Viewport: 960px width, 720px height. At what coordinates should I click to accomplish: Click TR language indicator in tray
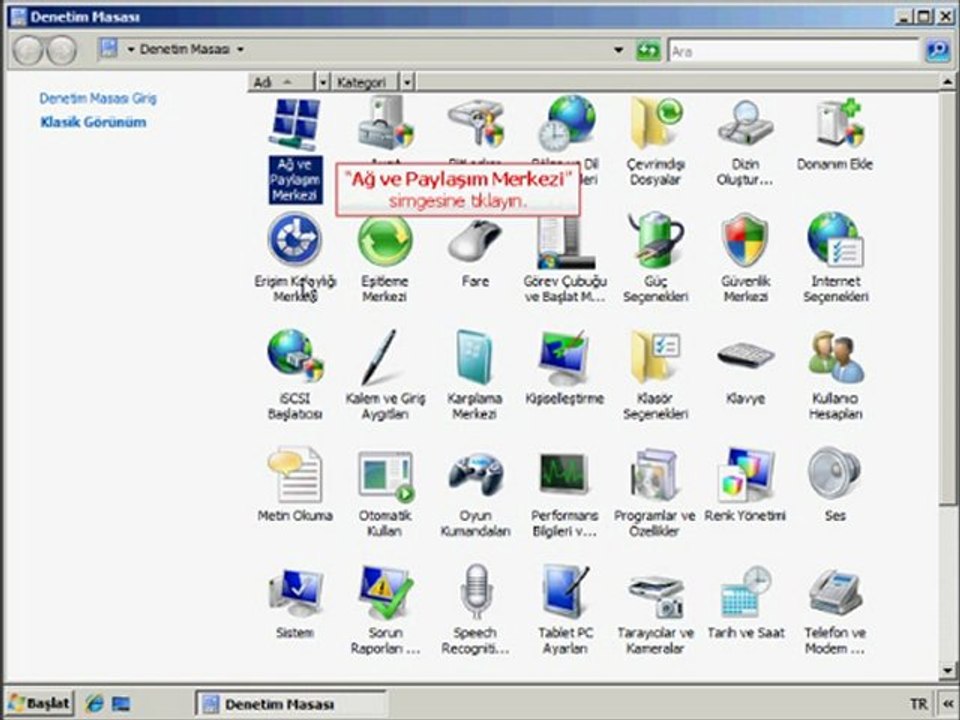[918, 704]
